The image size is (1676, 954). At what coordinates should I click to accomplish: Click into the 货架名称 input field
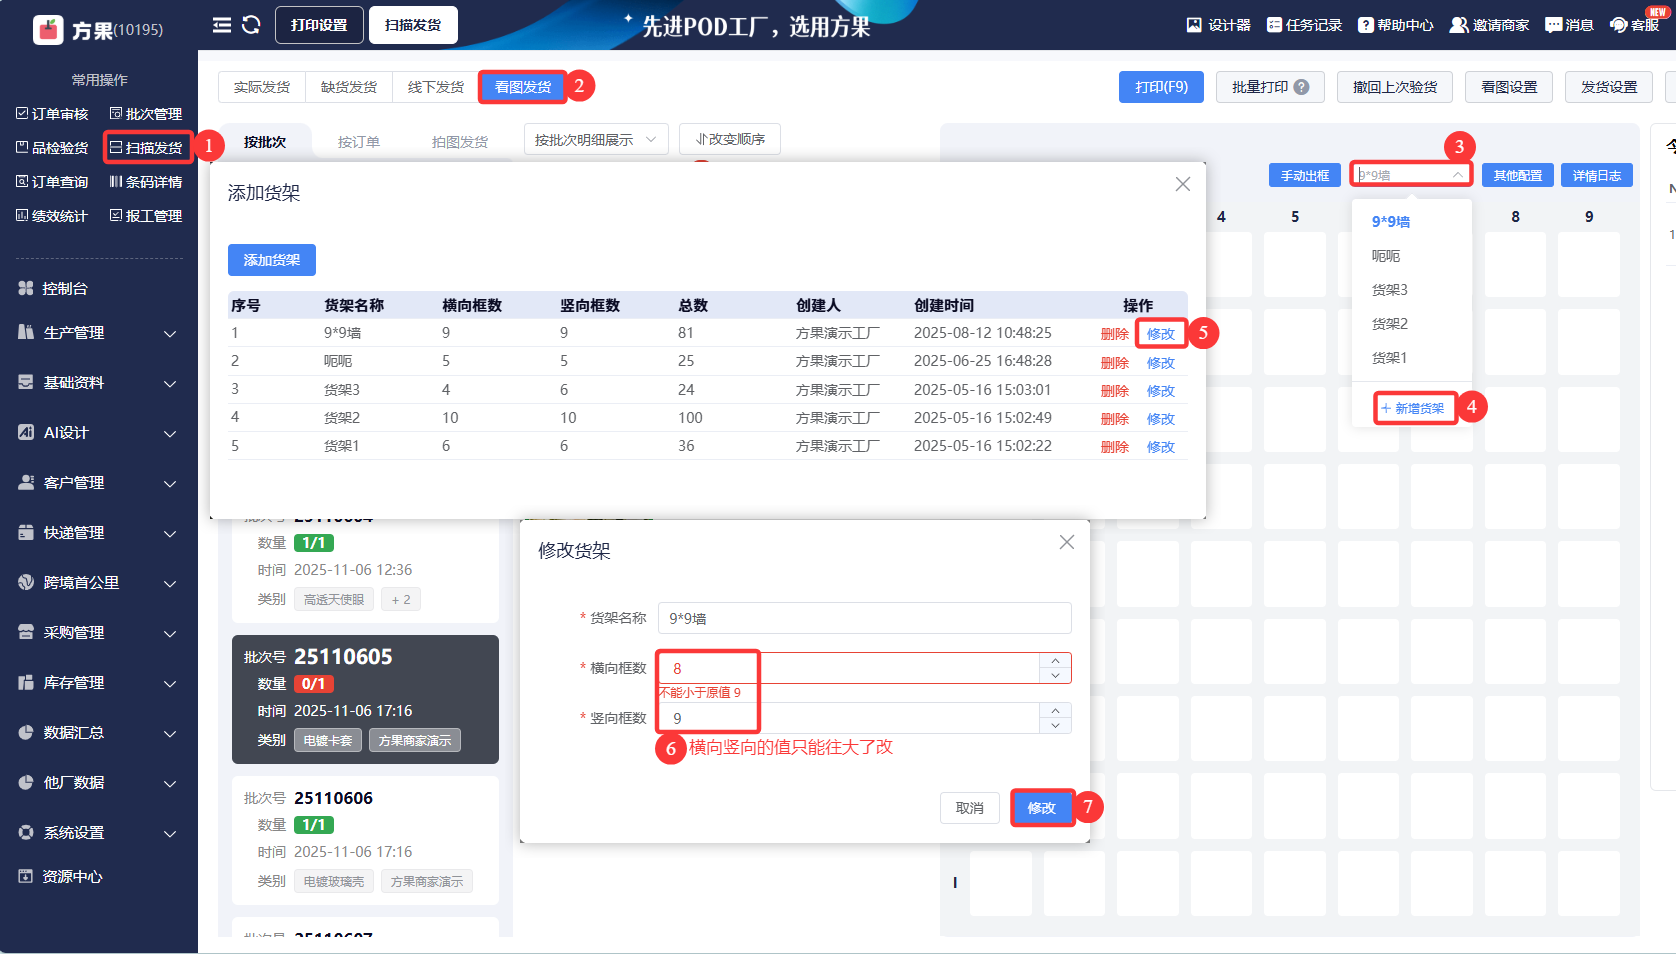pos(864,618)
